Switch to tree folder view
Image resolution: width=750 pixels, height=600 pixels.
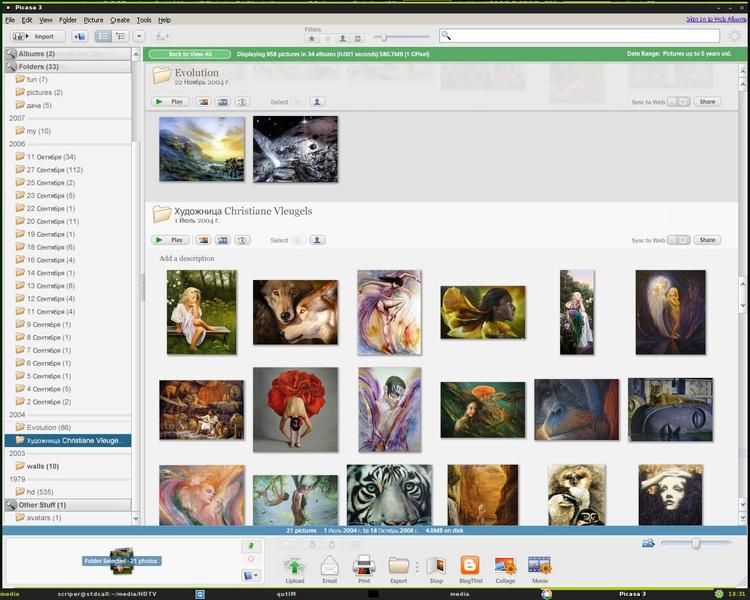click(x=121, y=36)
